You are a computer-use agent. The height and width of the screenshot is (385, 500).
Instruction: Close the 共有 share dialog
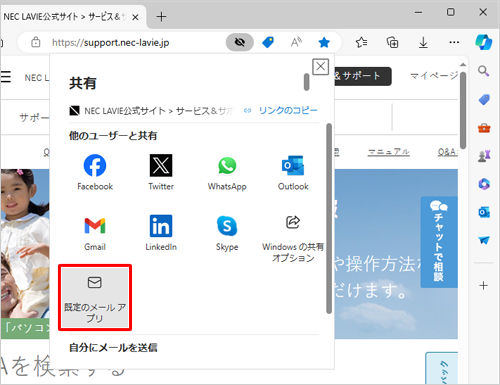[320, 66]
